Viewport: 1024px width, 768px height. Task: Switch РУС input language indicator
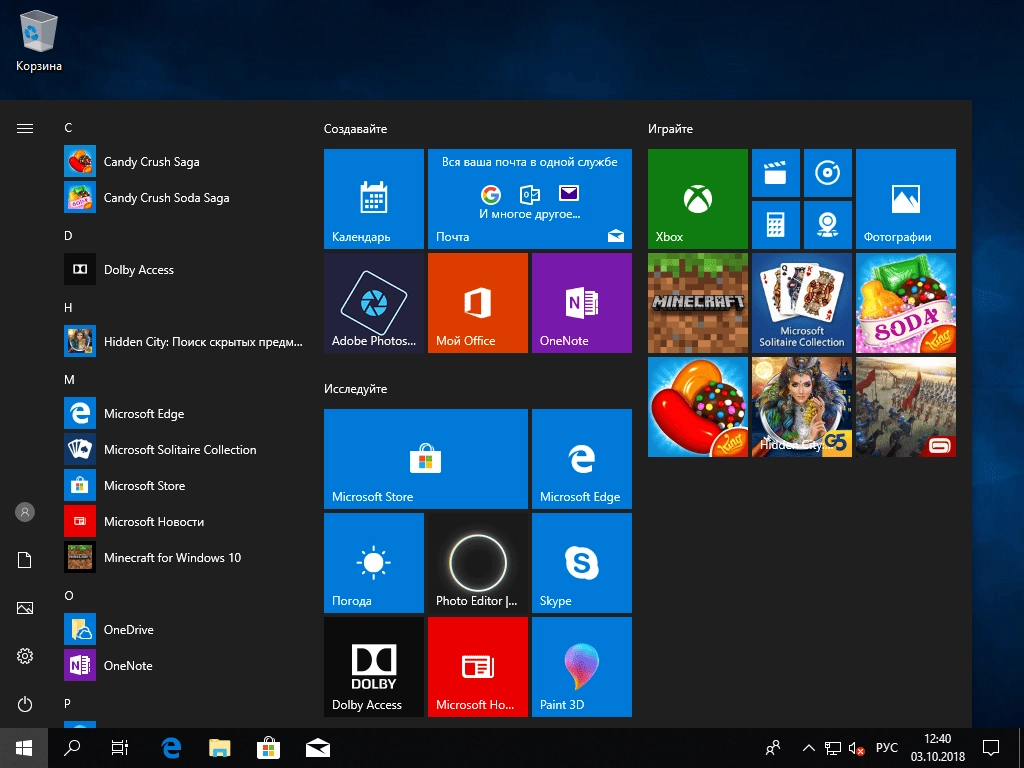click(x=886, y=748)
